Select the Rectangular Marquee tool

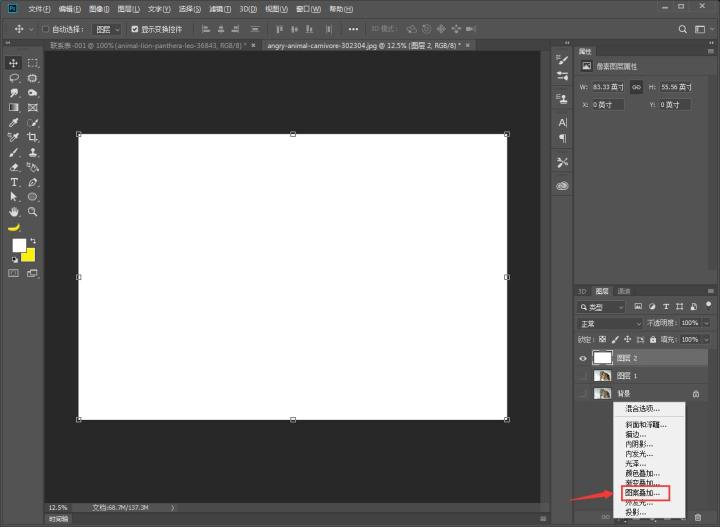click(33, 62)
